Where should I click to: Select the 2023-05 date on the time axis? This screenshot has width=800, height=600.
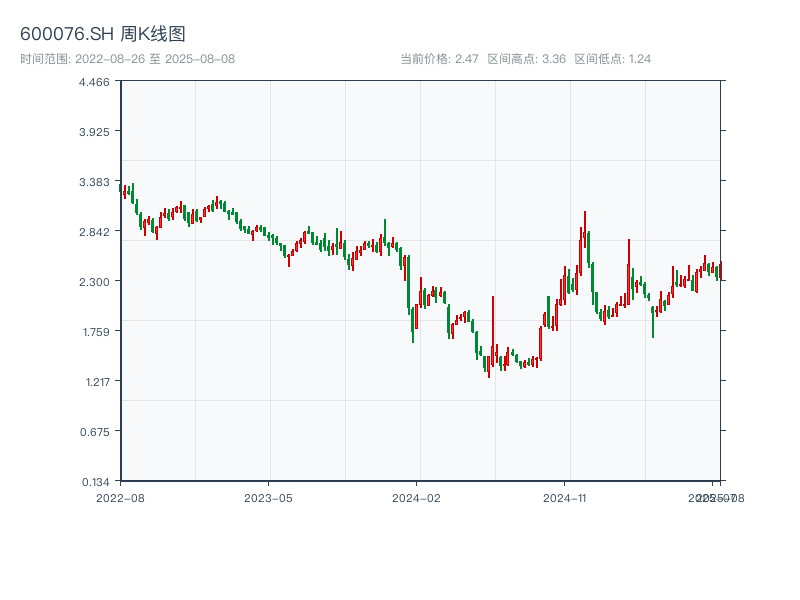268,497
